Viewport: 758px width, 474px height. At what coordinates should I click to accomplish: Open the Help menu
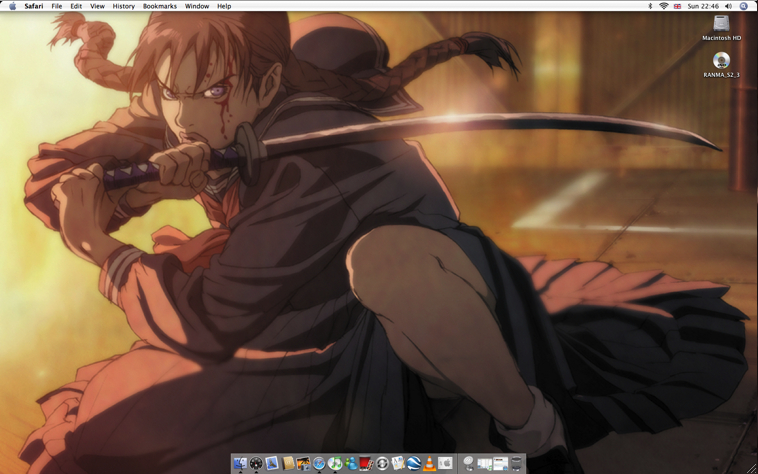coord(224,6)
